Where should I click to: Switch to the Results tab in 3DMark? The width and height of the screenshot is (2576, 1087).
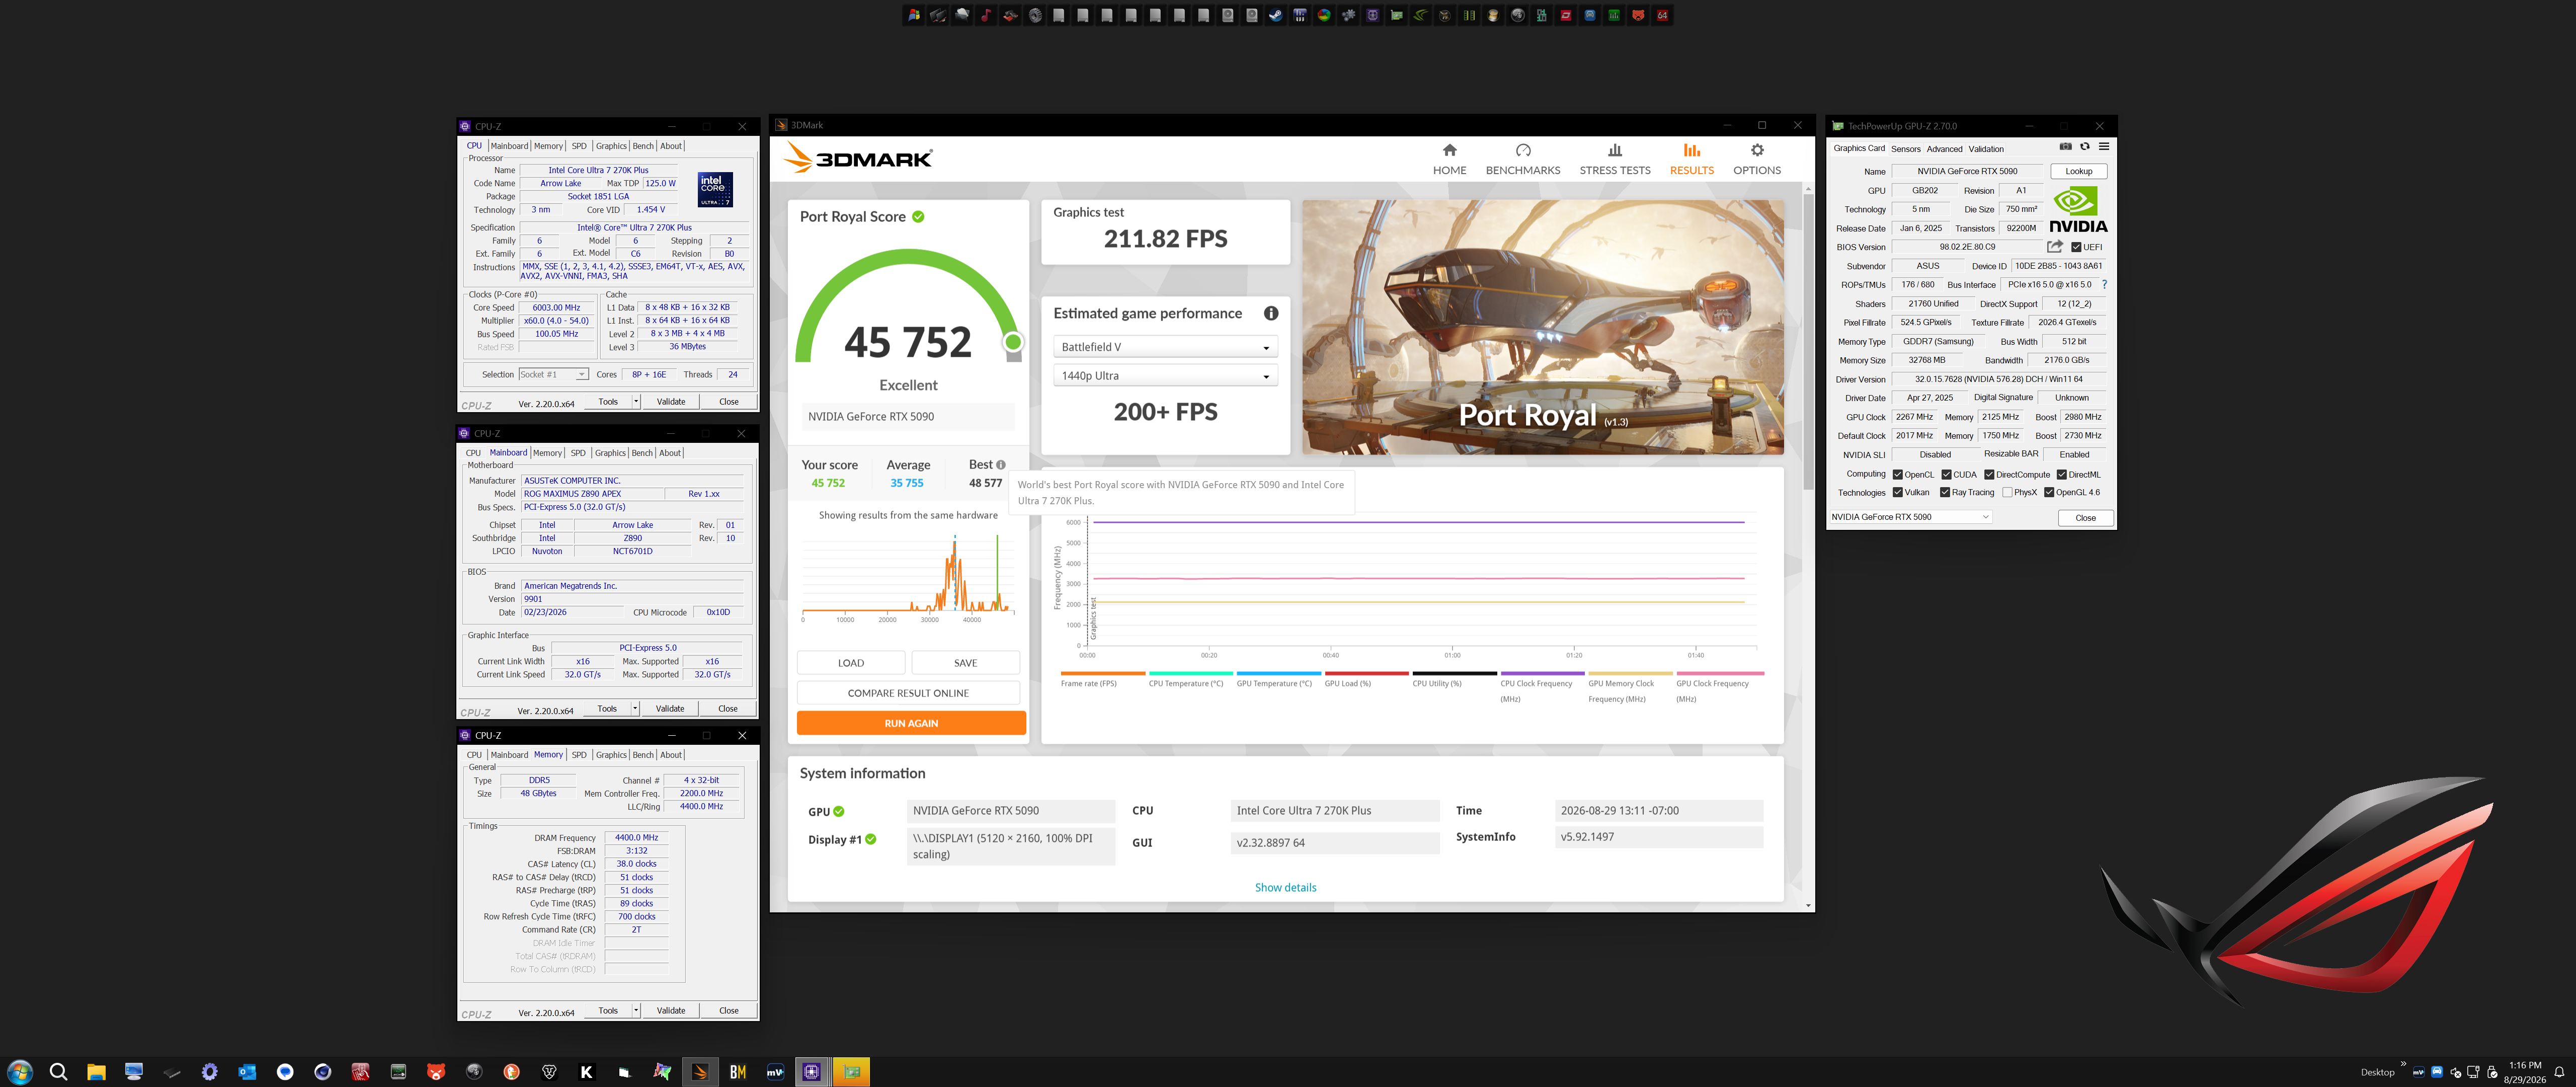click(x=1691, y=159)
